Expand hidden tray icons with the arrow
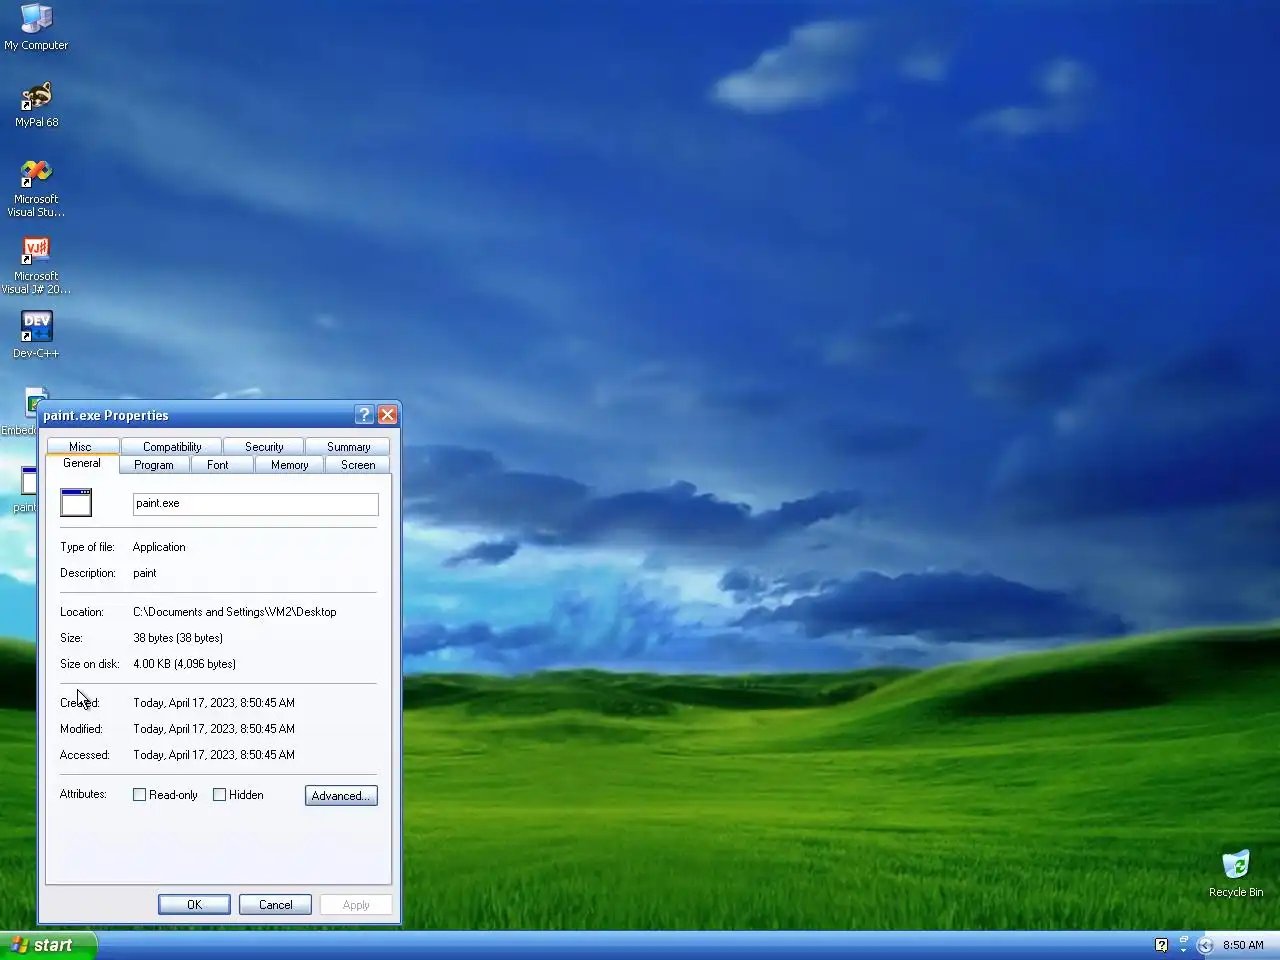This screenshot has width=1280, height=960. [1205, 945]
